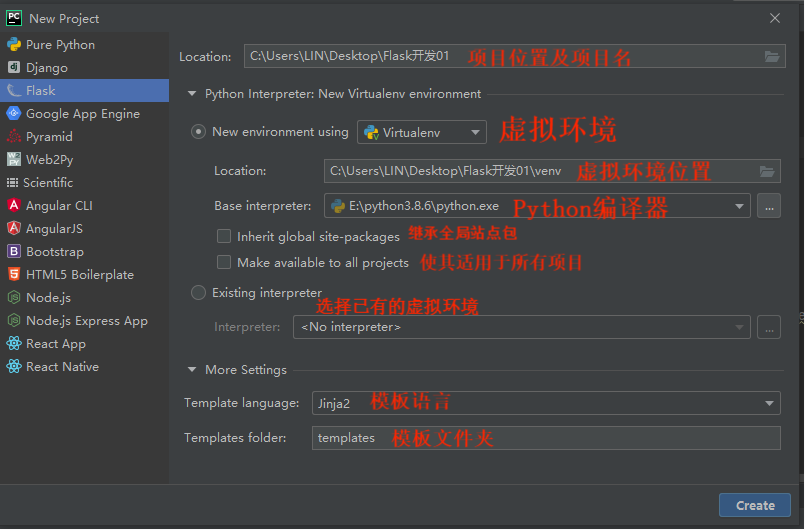Open the Template language Jinja2 dropdown

546,403
